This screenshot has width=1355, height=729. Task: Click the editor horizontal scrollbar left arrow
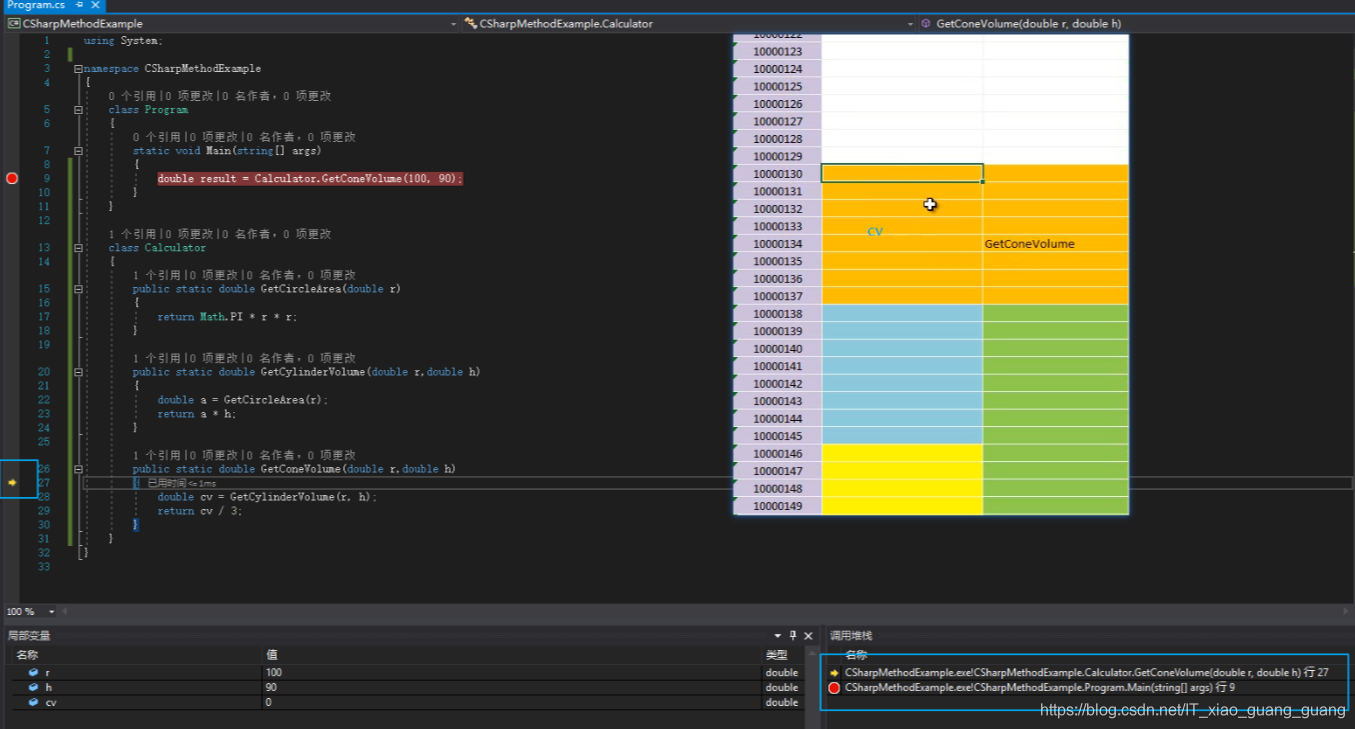pos(66,611)
